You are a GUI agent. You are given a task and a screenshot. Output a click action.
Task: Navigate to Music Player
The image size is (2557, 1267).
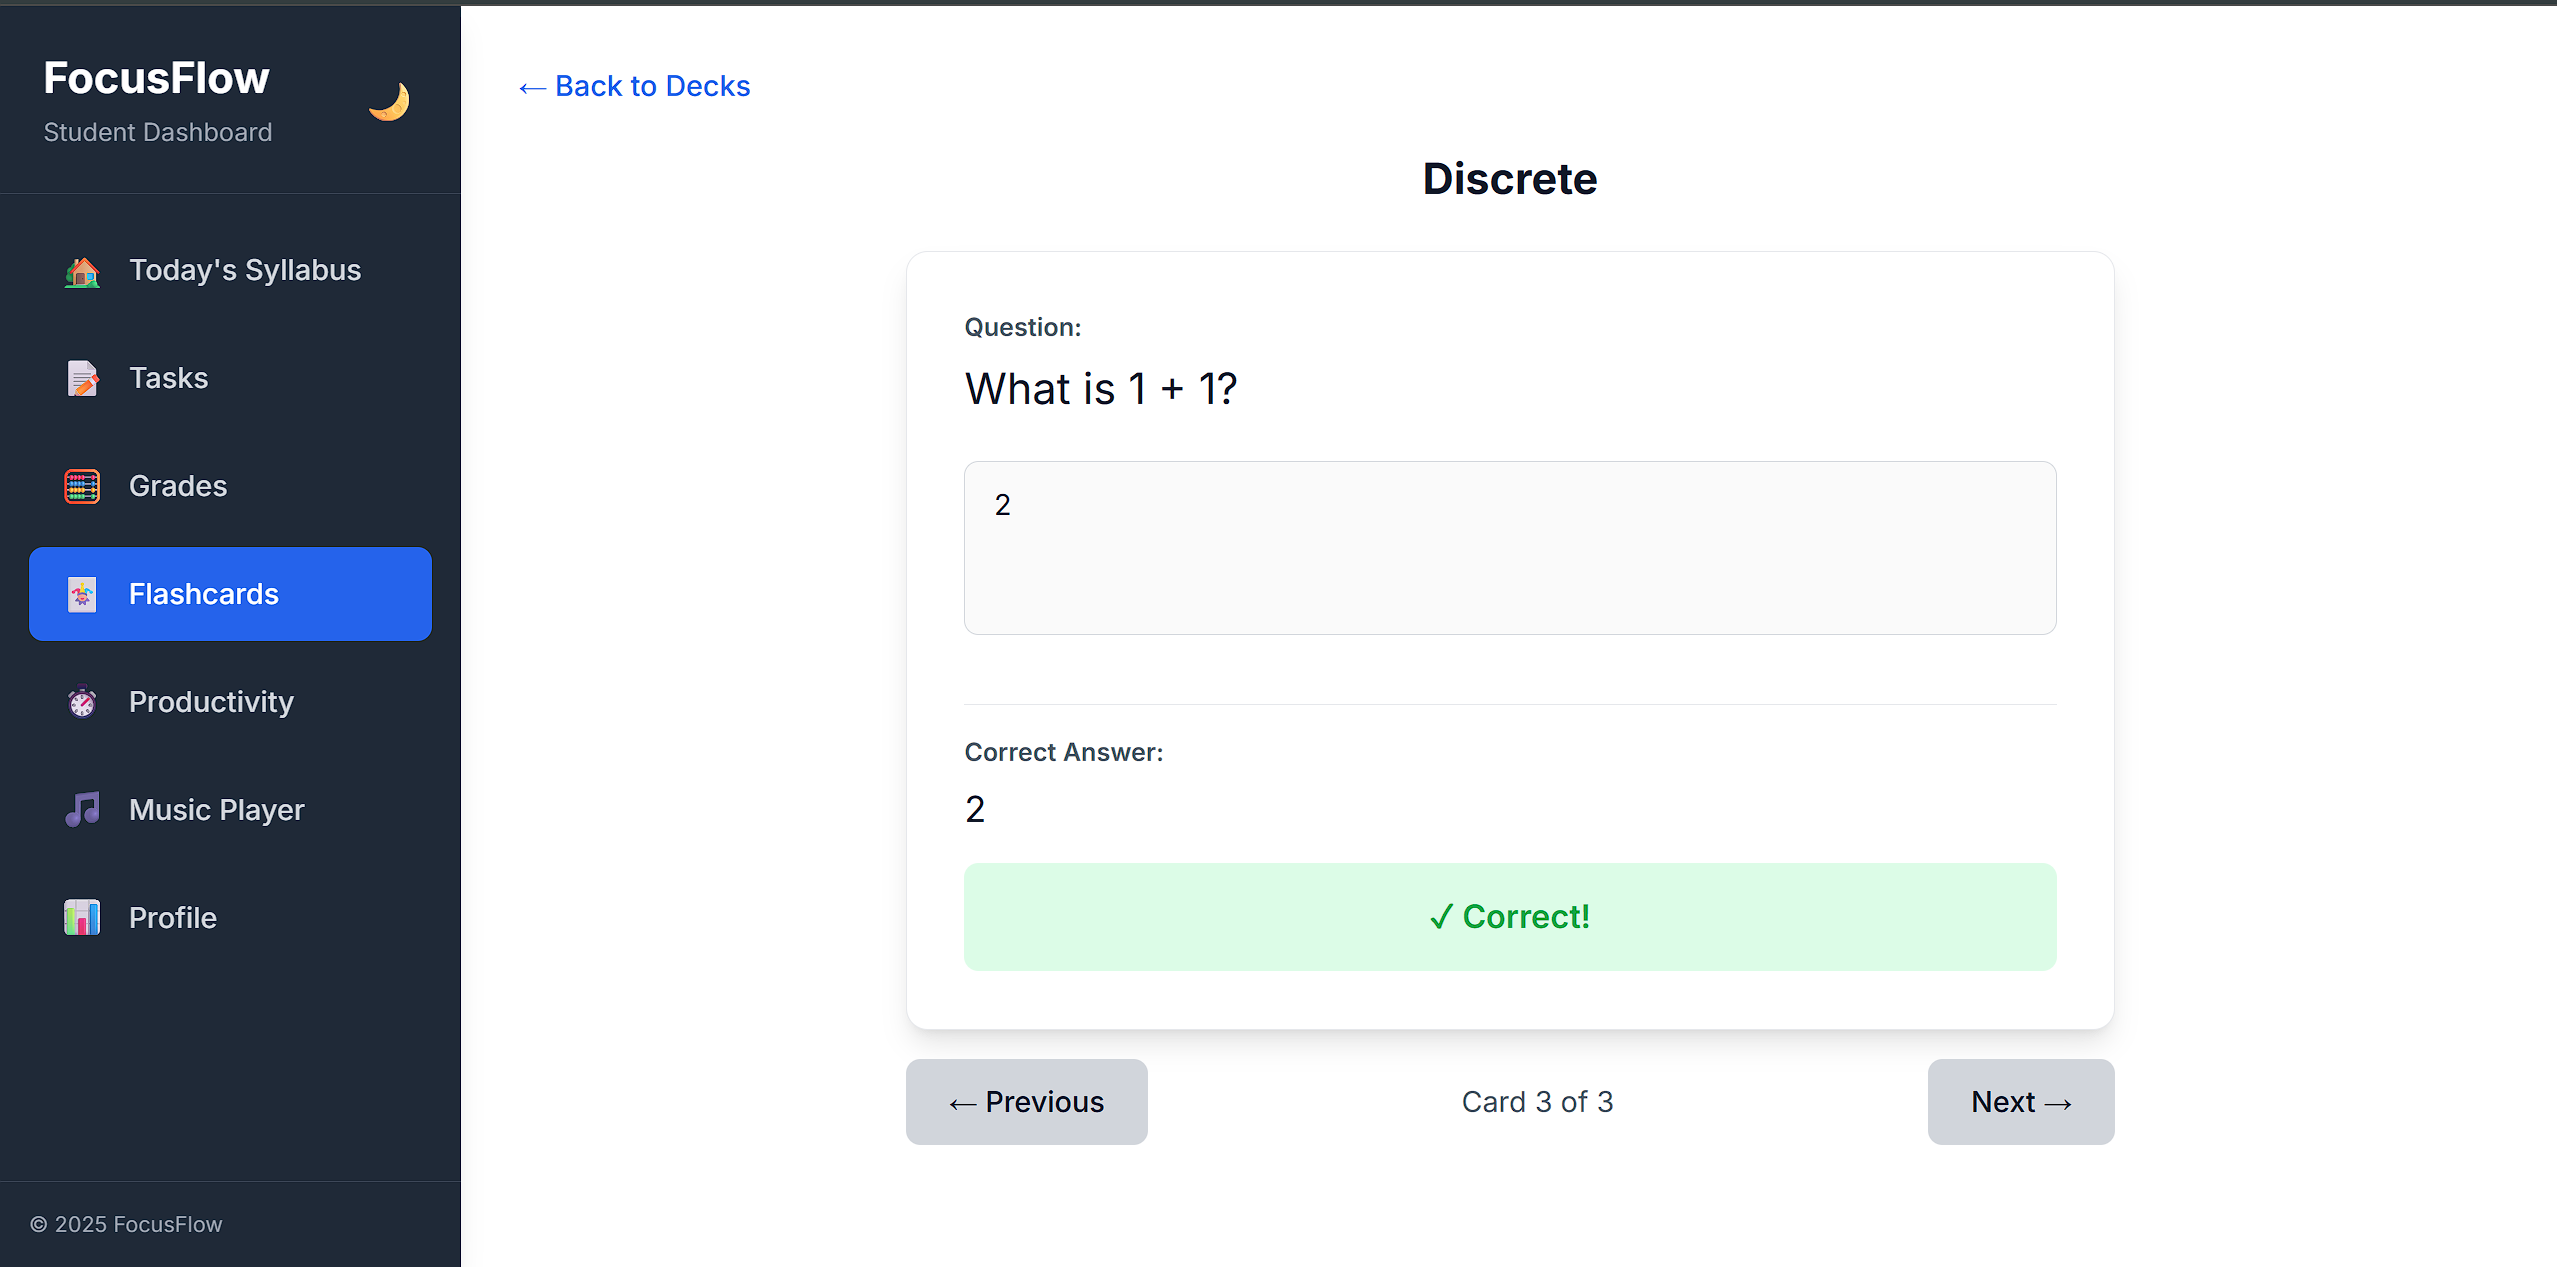pyautogui.click(x=216, y=810)
